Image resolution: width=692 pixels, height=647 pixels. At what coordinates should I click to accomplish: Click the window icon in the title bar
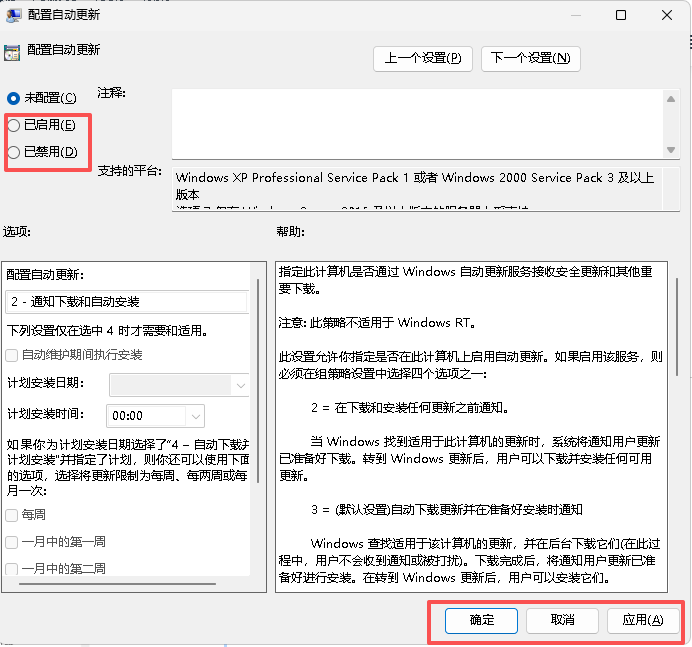click(11, 15)
